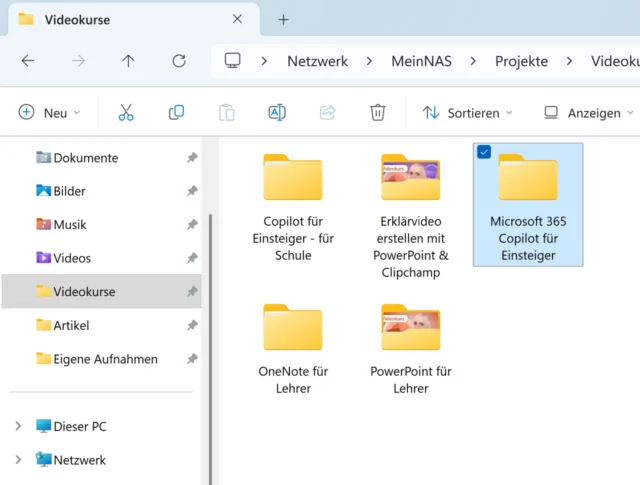Click the pin icon beside Artikel
The height and width of the screenshot is (485, 640).
pos(192,325)
